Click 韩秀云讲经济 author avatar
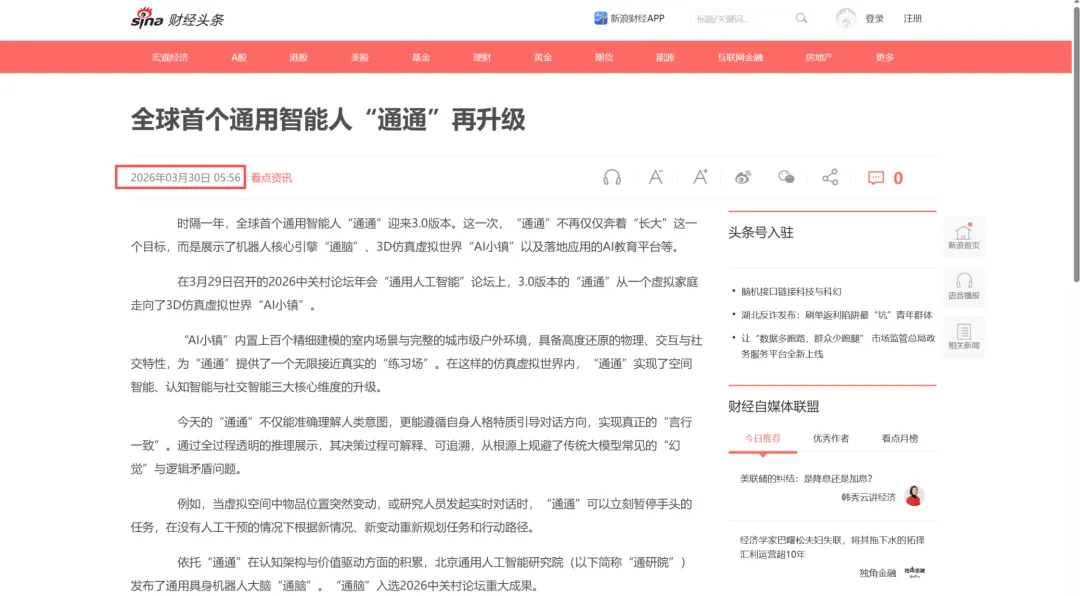This screenshot has height=596, width=1080. (914, 495)
